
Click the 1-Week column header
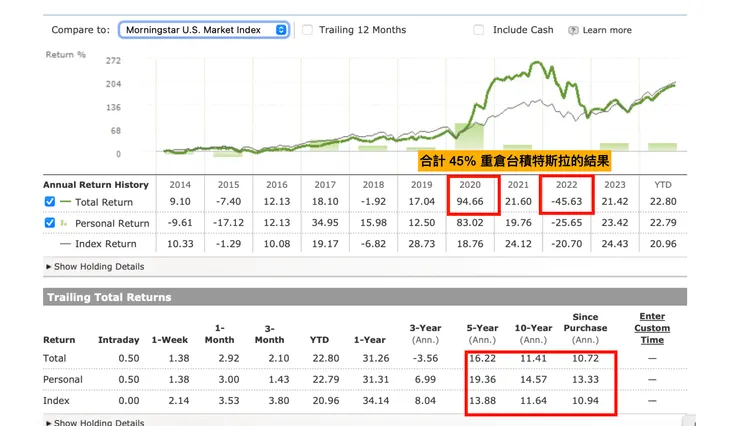point(169,340)
